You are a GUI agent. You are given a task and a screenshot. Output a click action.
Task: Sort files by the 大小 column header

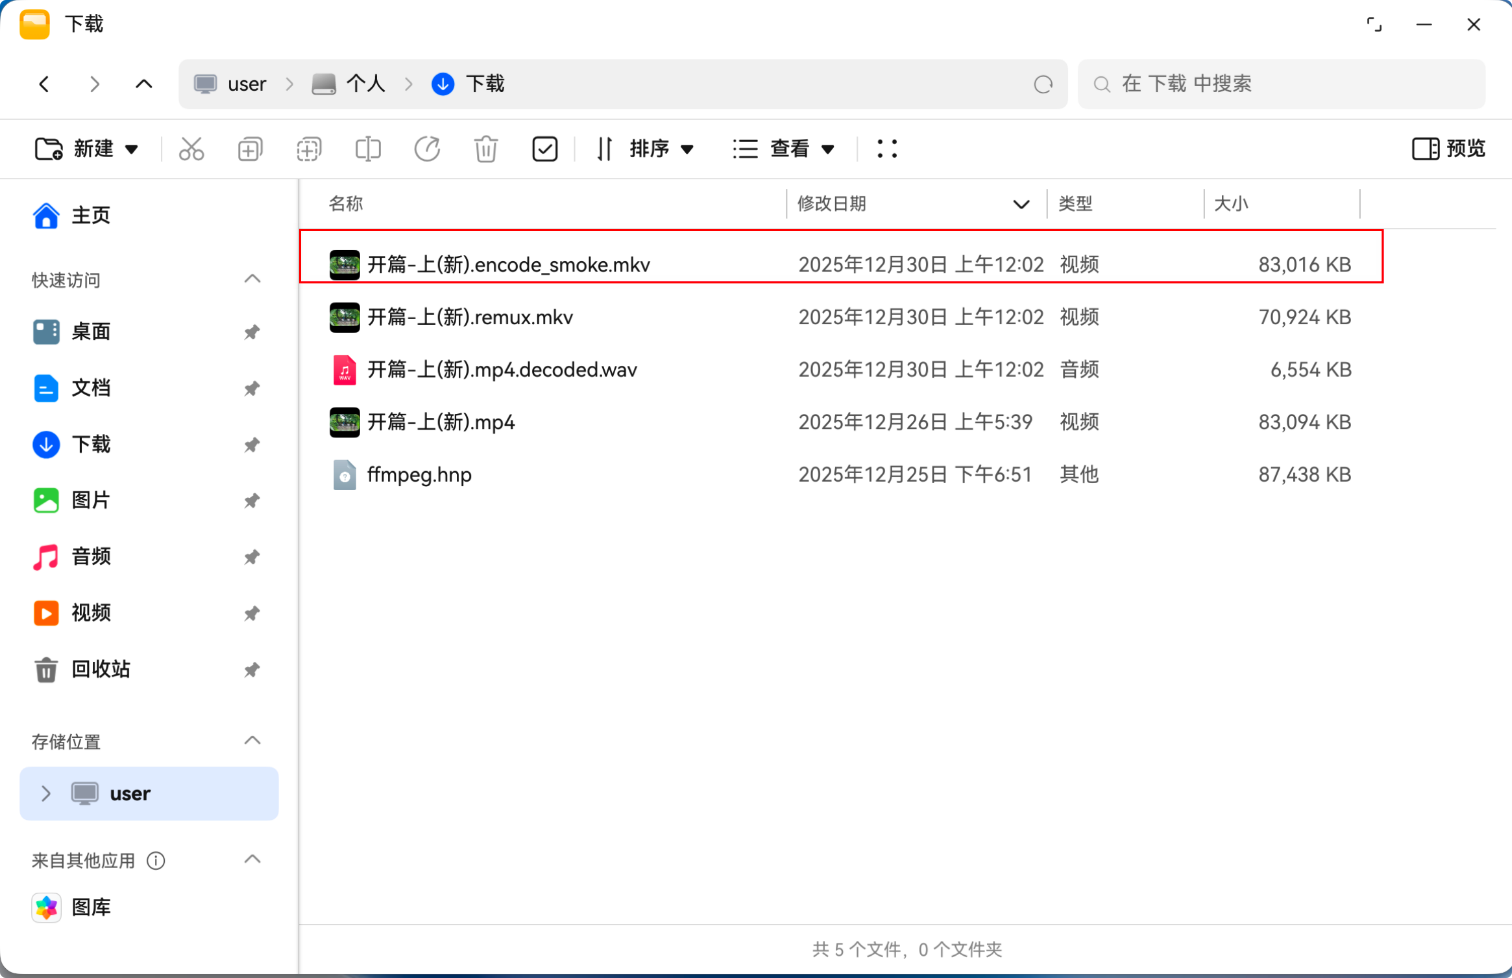pos(1232,203)
